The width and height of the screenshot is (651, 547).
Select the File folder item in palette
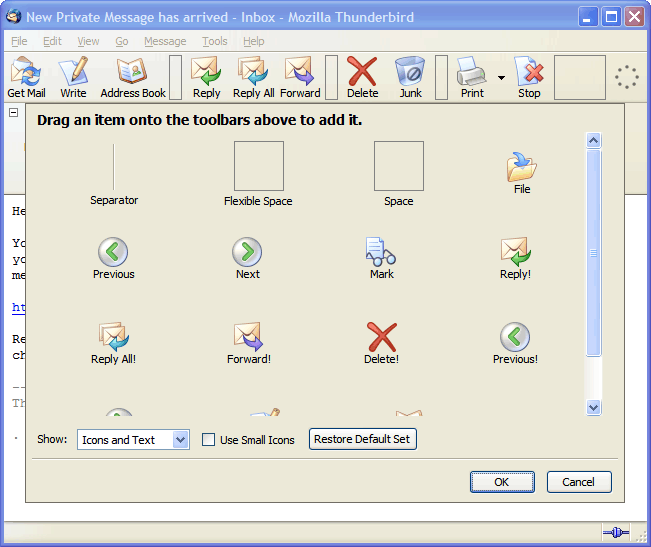[522, 173]
